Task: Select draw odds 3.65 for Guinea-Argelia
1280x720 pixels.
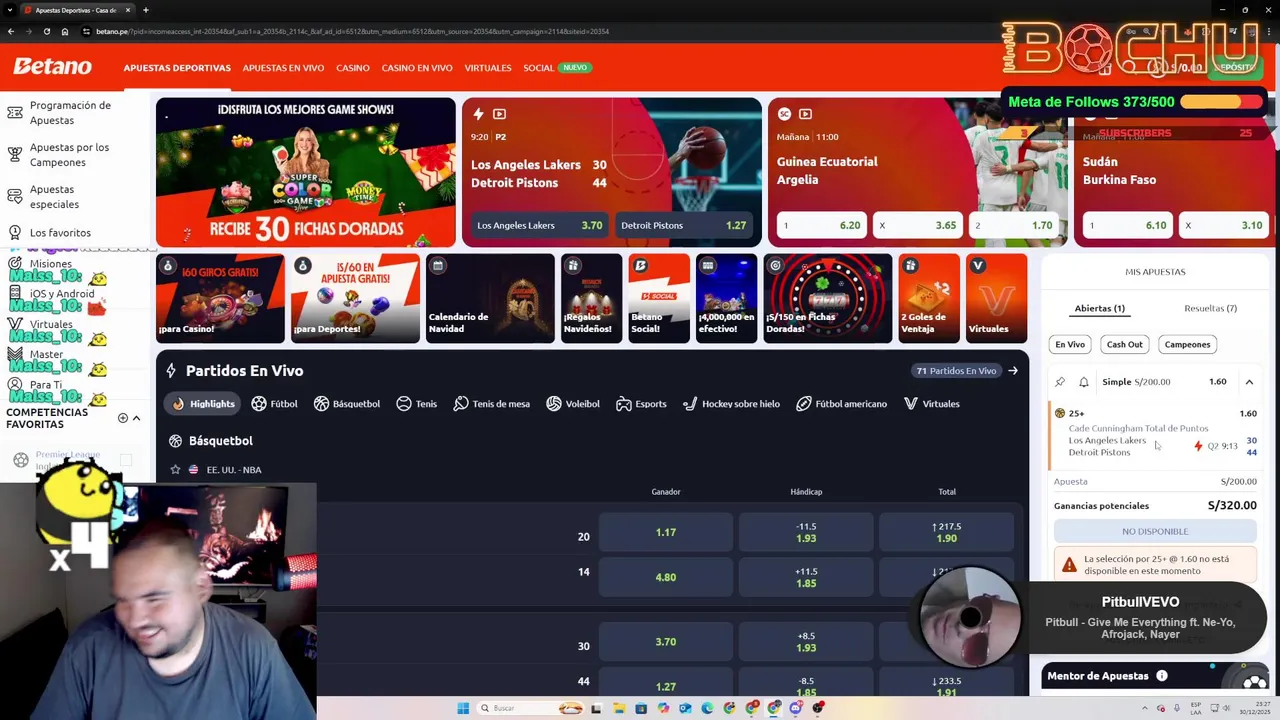Action: (917, 225)
